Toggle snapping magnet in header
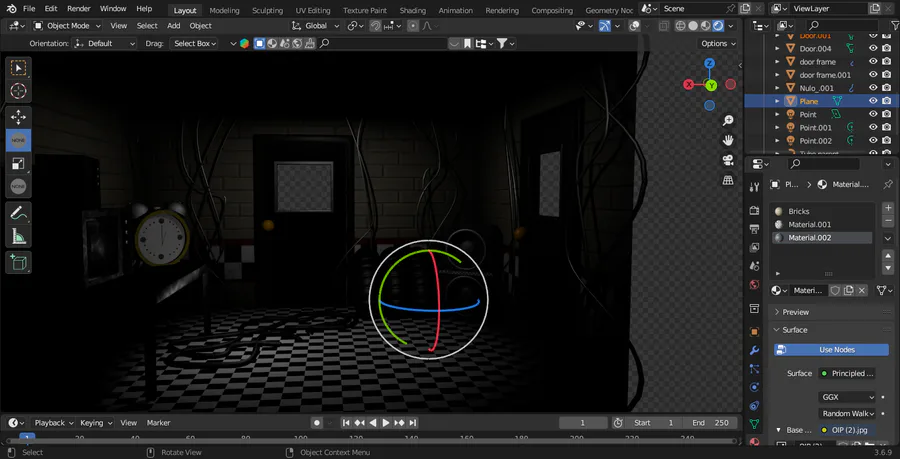Screen dimensions: 900x459 point(375,26)
